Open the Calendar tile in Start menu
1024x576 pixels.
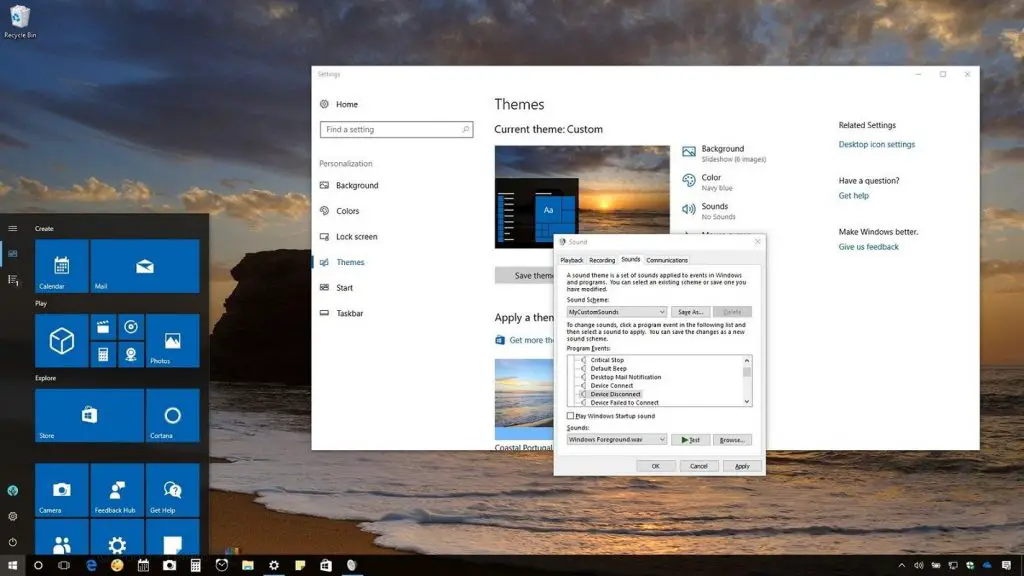(62, 266)
